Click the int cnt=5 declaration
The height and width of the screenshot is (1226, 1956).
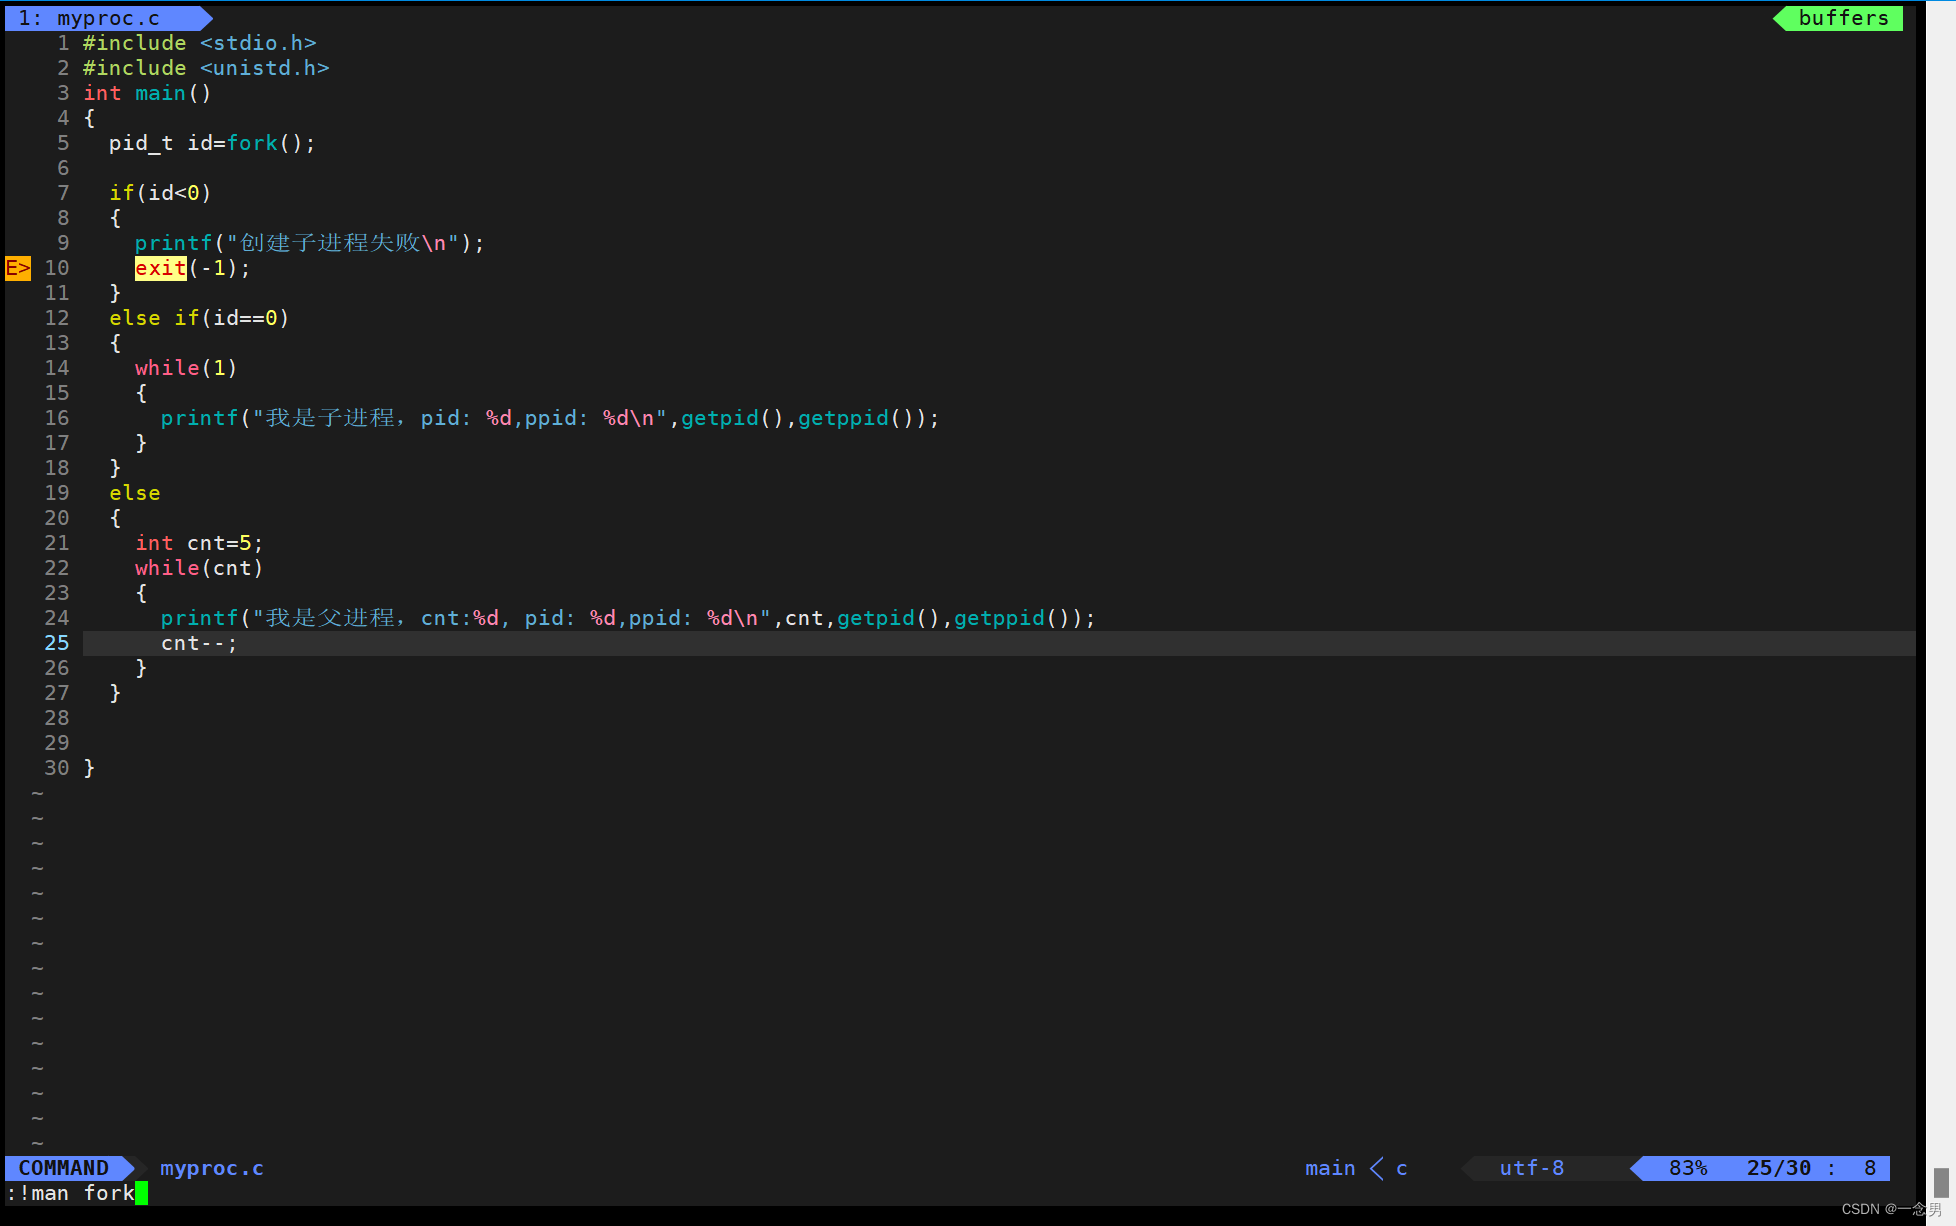click(198, 543)
